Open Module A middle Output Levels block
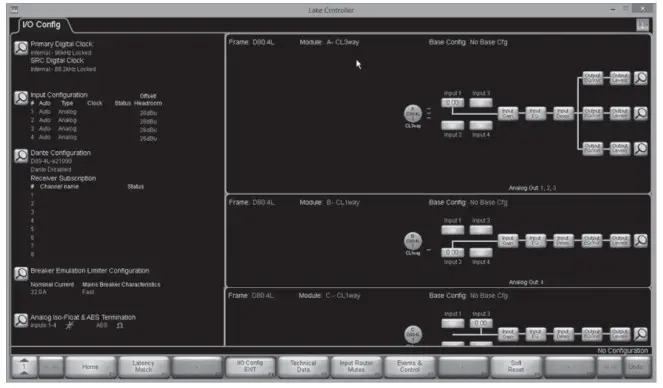This screenshot has width=663, height=388. coord(620,113)
